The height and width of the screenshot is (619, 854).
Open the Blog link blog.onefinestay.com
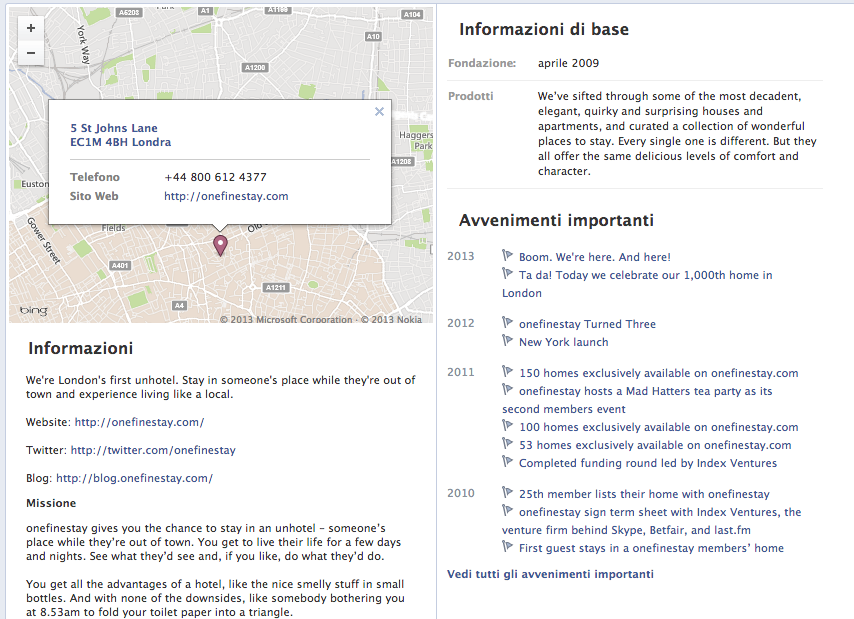pos(135,478)
